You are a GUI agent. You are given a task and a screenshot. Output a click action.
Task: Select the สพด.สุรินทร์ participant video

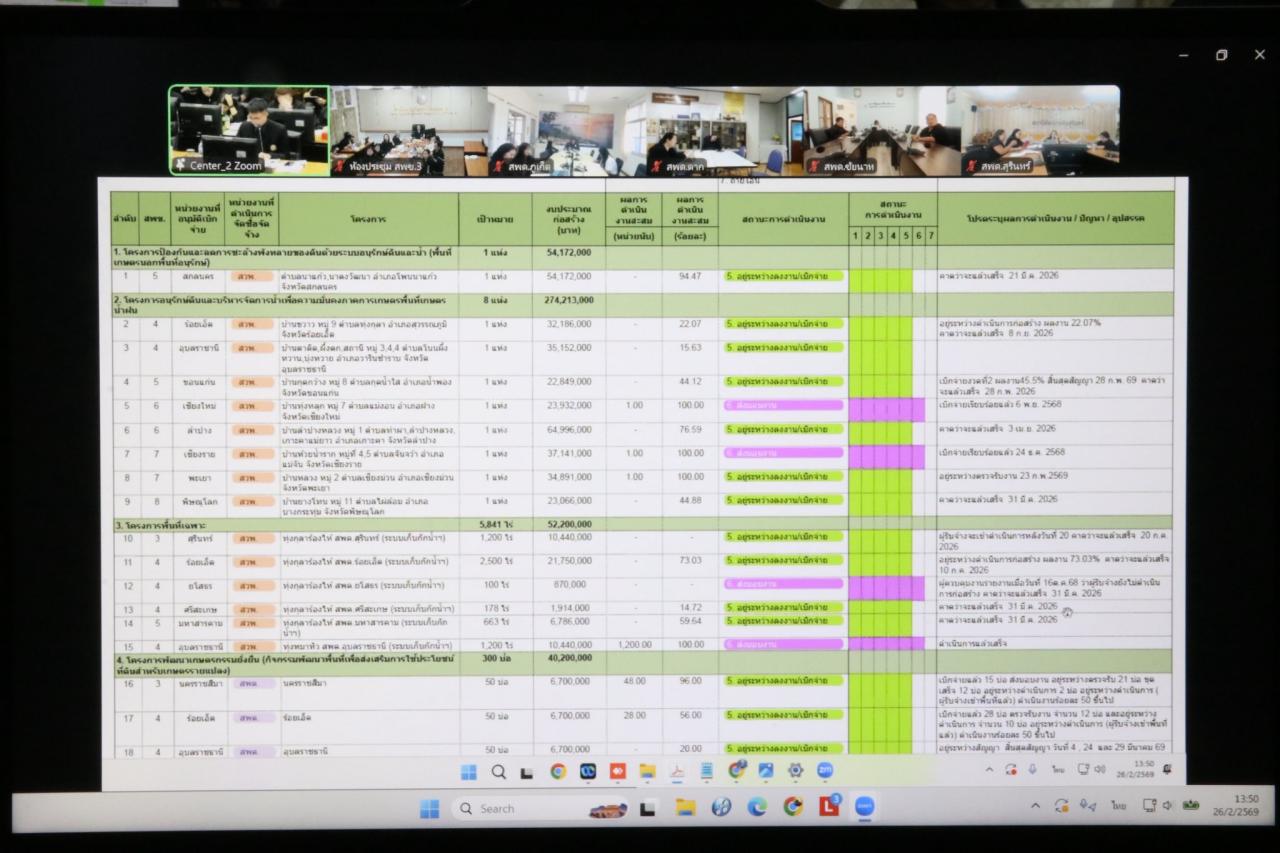pos(1040,130)
